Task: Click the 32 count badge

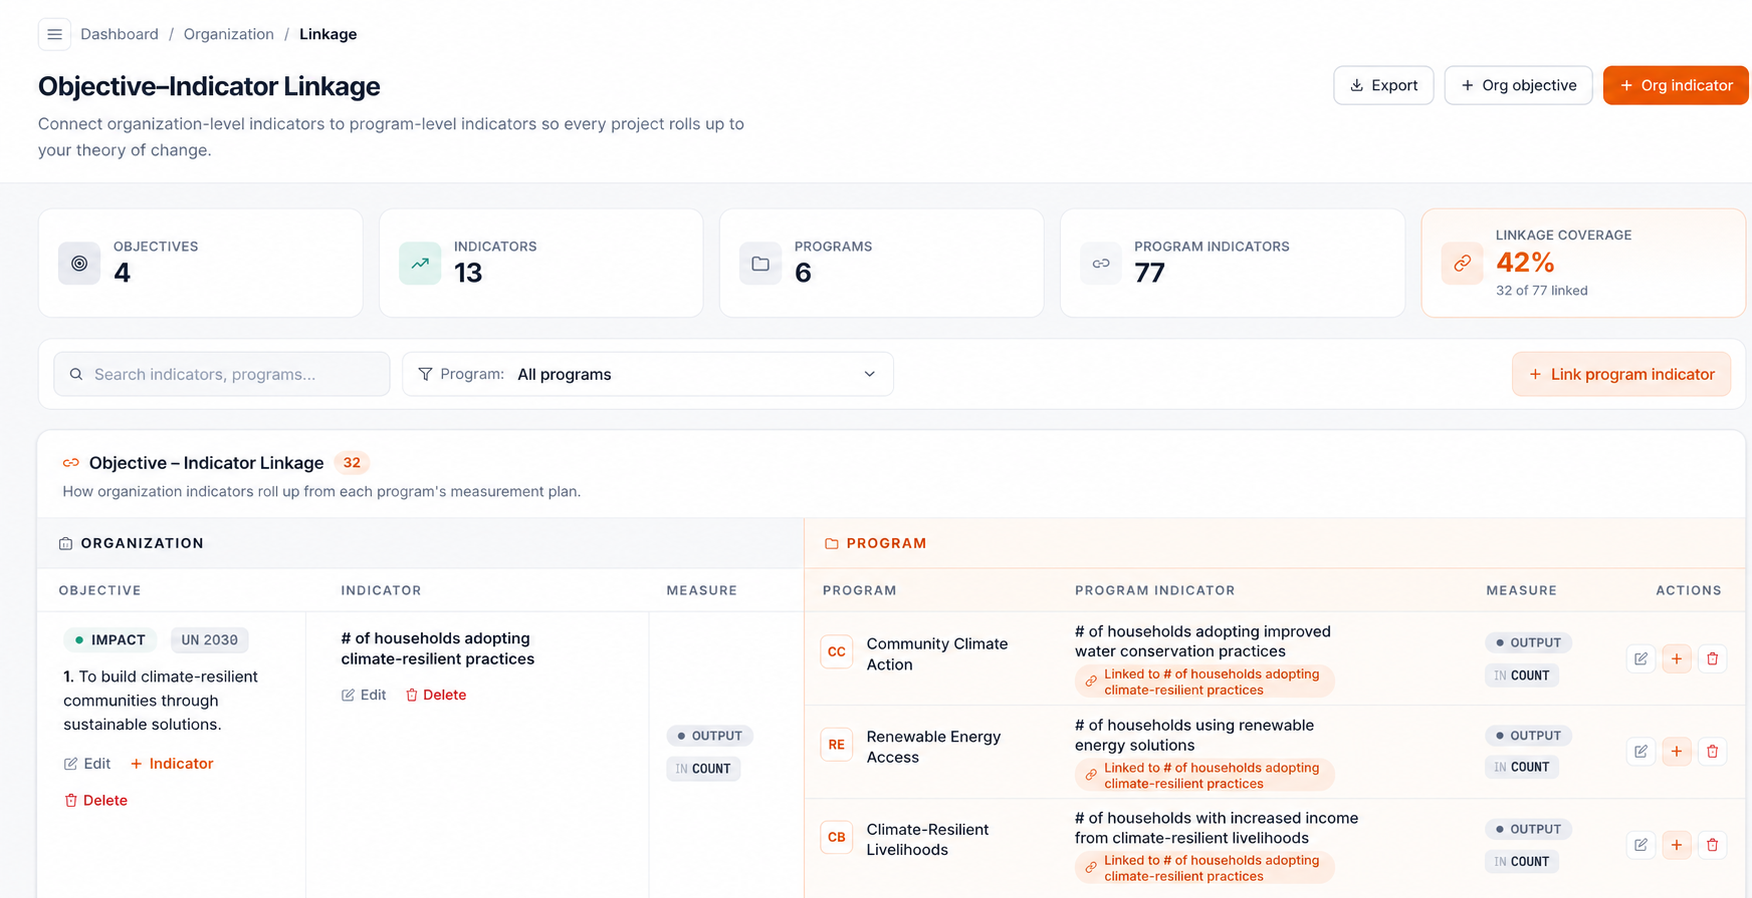Action: 352,463
